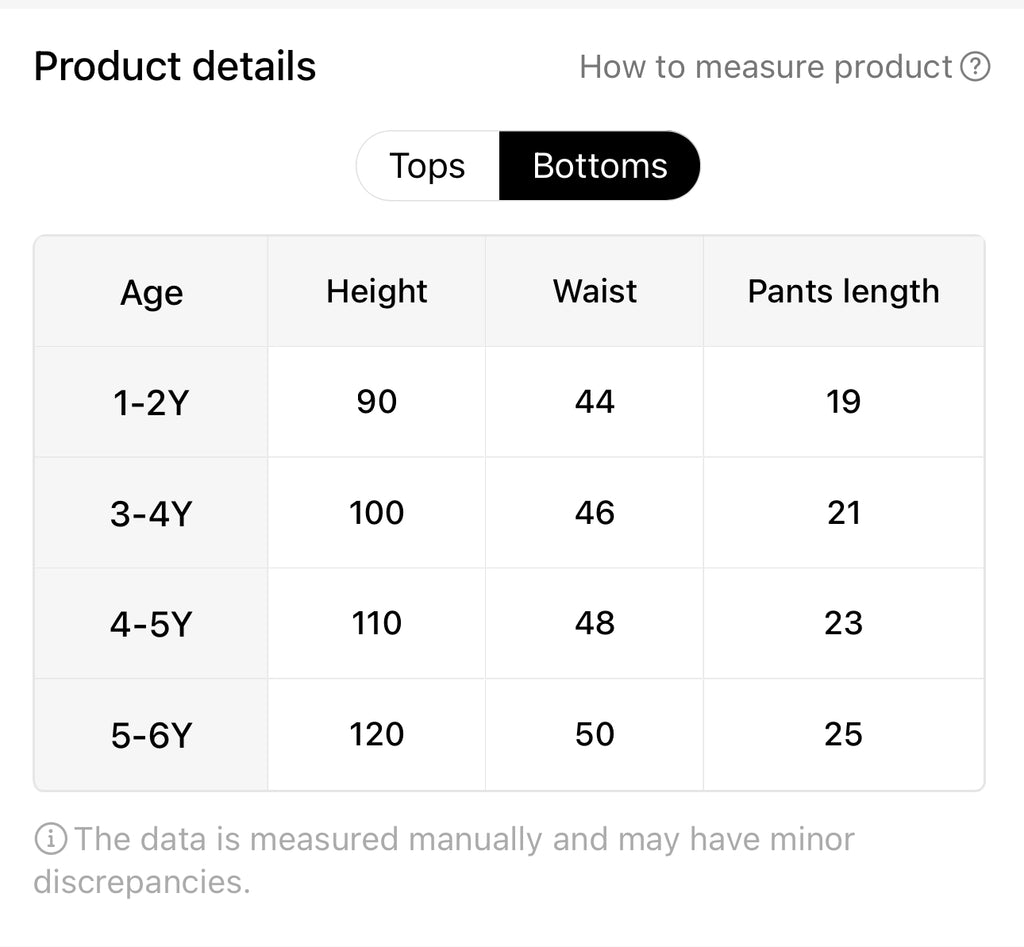Select the 5-6Y age row label
Viewport: 1024px width, 947px height.
tap(151, 736)
